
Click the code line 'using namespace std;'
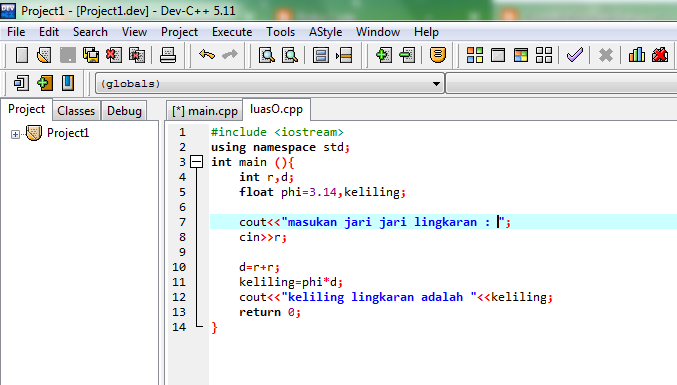pyautogui.click(x=280, y=147)
